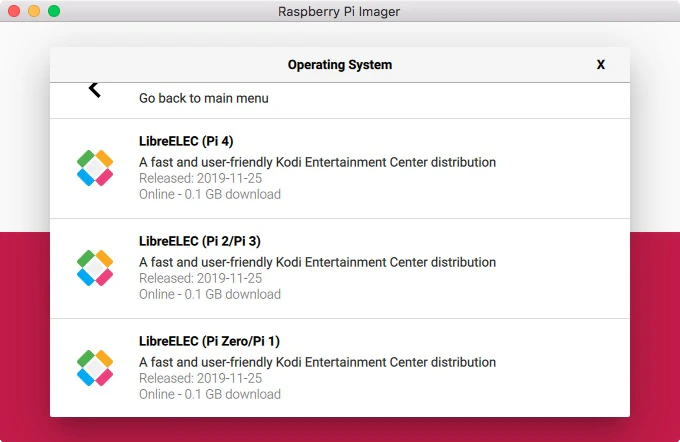Click the green zoom window button
Image resolution: width=680 pixels, height=442 pixels.
pyautogui.click(x=54, y=11)
